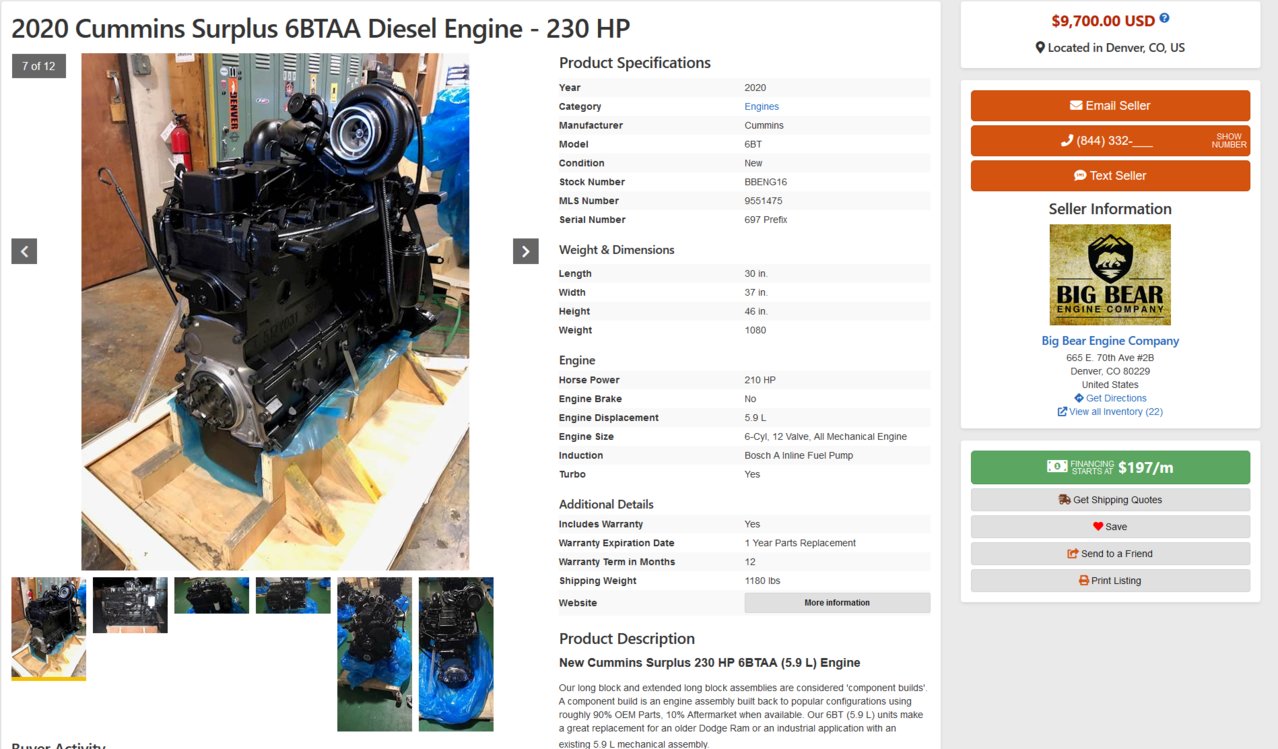Click the Additional Details heading
This screenshot has height=749, width=1278.
[x=606, y=504]
